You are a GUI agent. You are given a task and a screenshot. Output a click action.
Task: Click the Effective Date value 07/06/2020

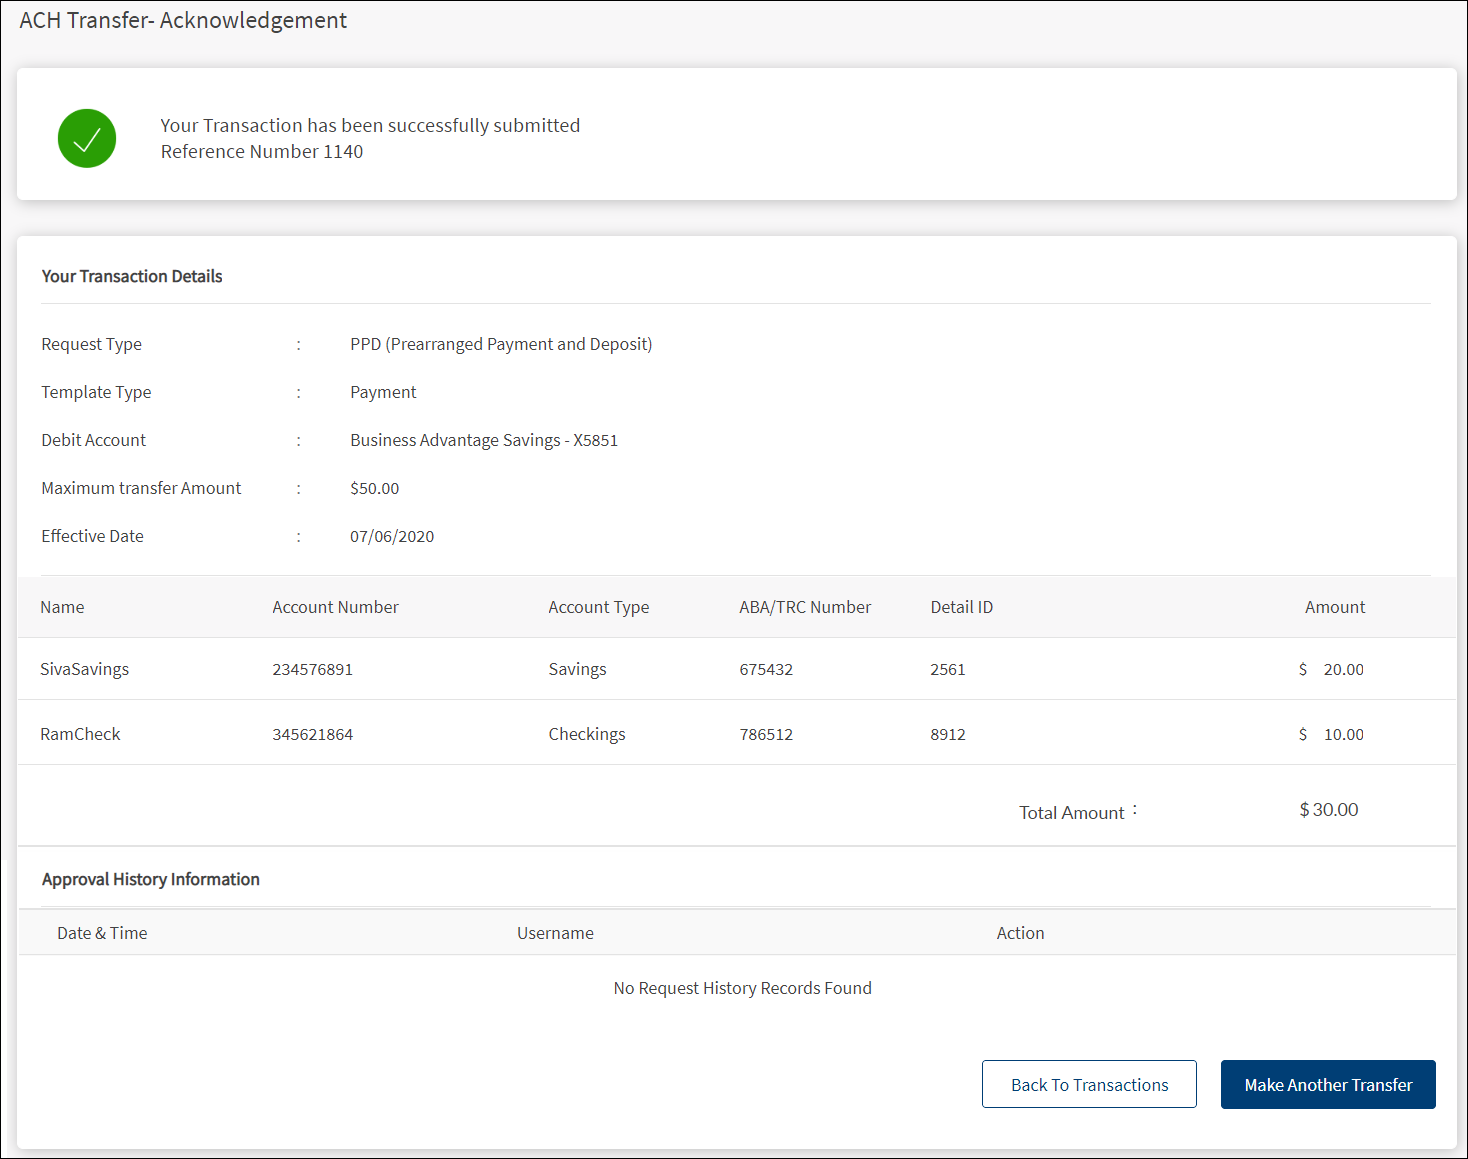point(392,536)
